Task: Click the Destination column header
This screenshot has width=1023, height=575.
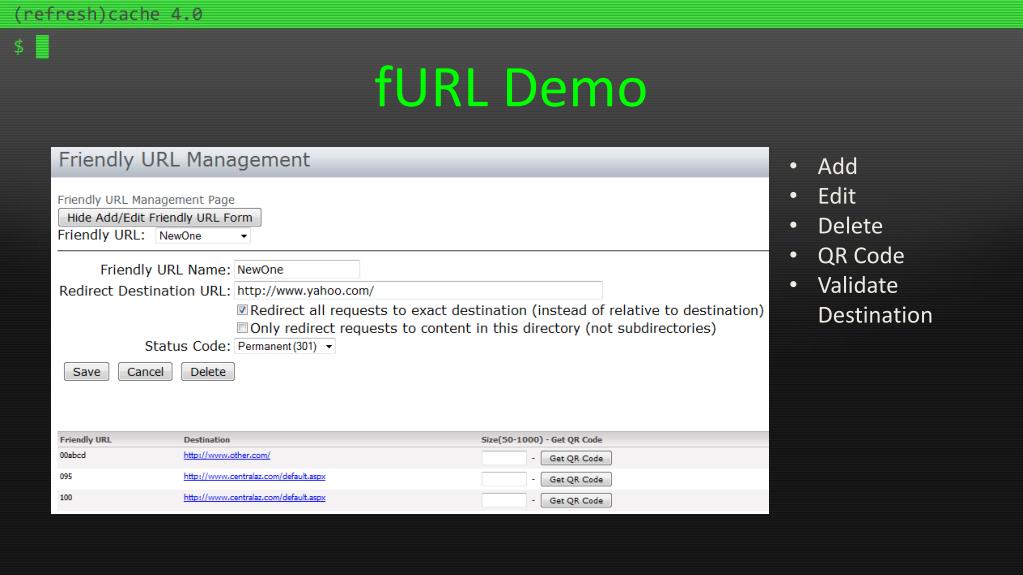Action: pyautogui.click(x=207, y=440)
